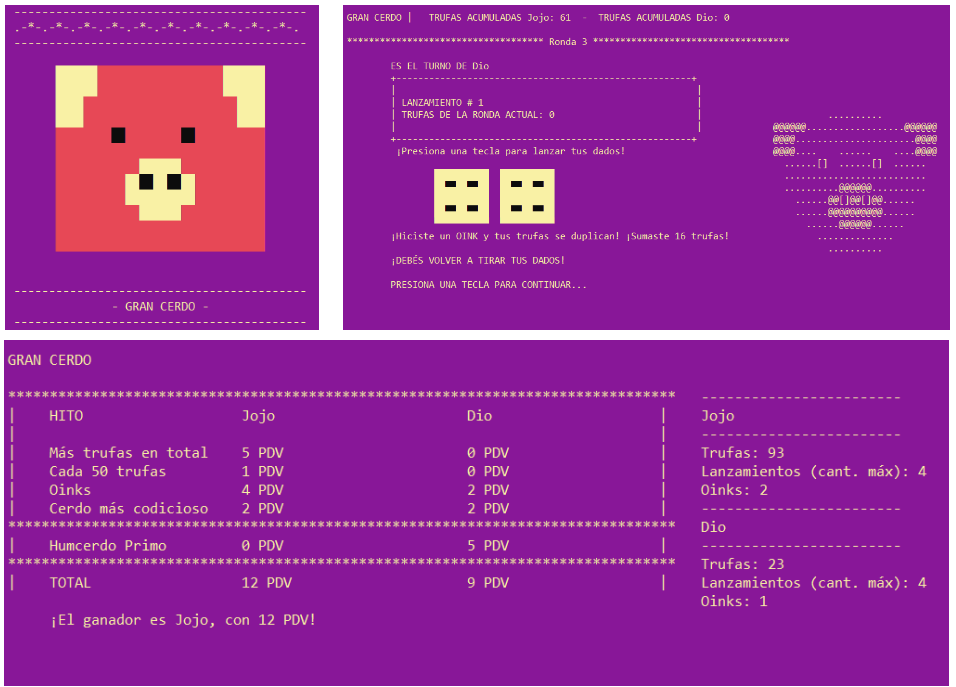
Task: Click the 'Ronda 3' round header
Action: coord(568,41)
